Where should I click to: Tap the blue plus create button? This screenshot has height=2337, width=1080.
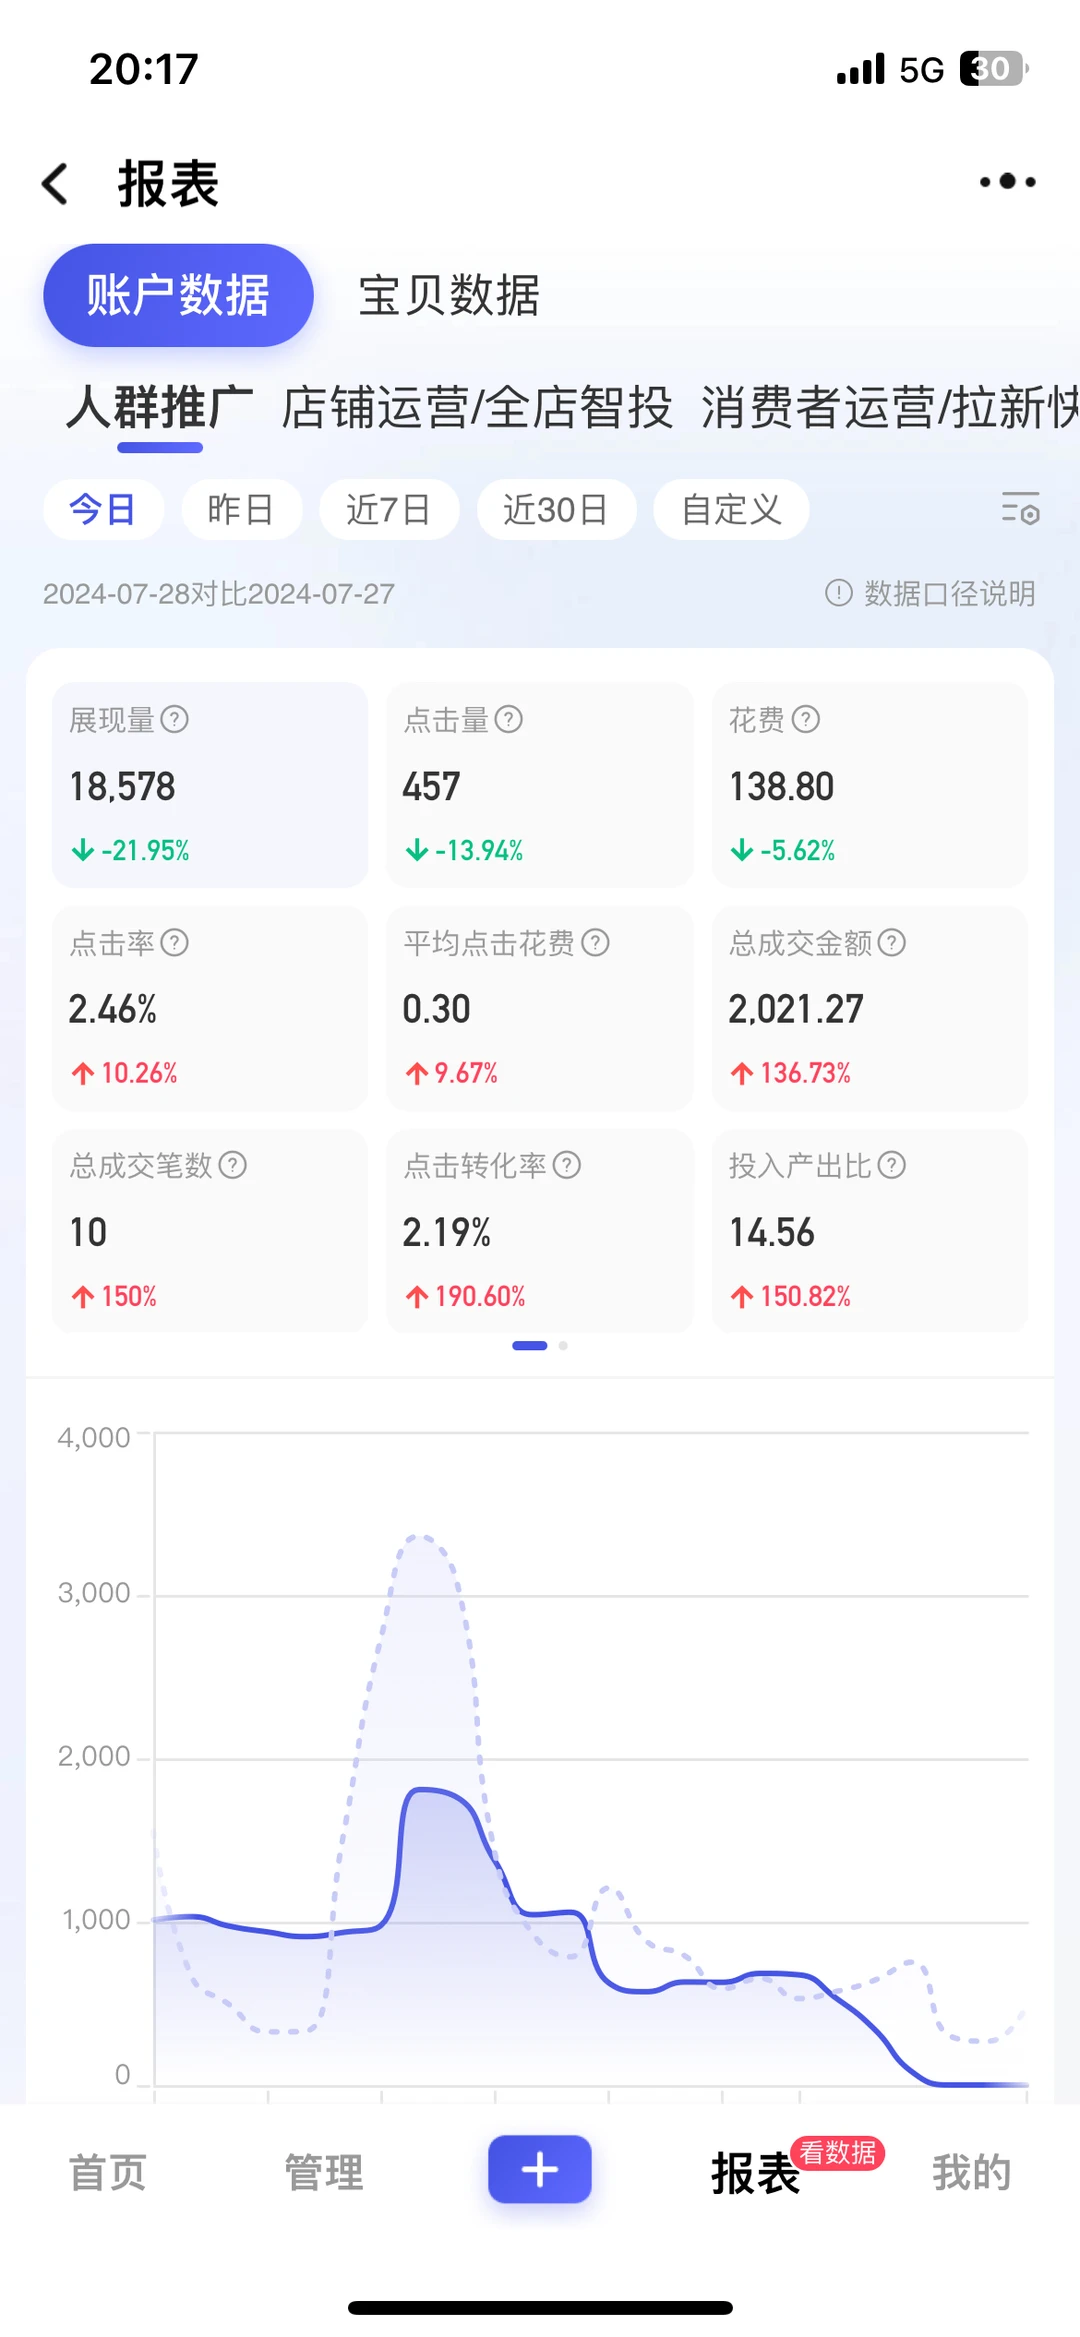tap(540, 2169)
